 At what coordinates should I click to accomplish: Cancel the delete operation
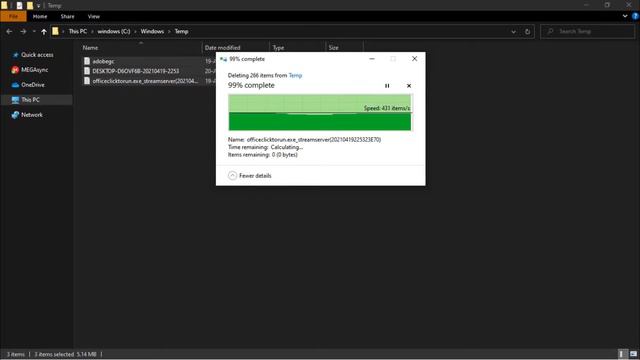(409, 86)
